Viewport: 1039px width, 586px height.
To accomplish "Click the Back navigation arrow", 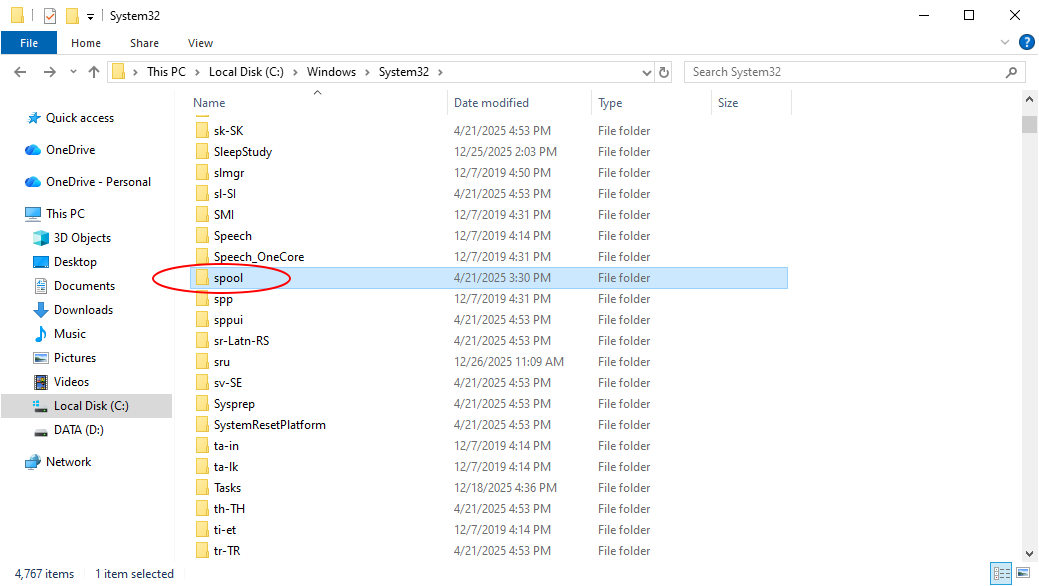I will (x=20, y=72).
